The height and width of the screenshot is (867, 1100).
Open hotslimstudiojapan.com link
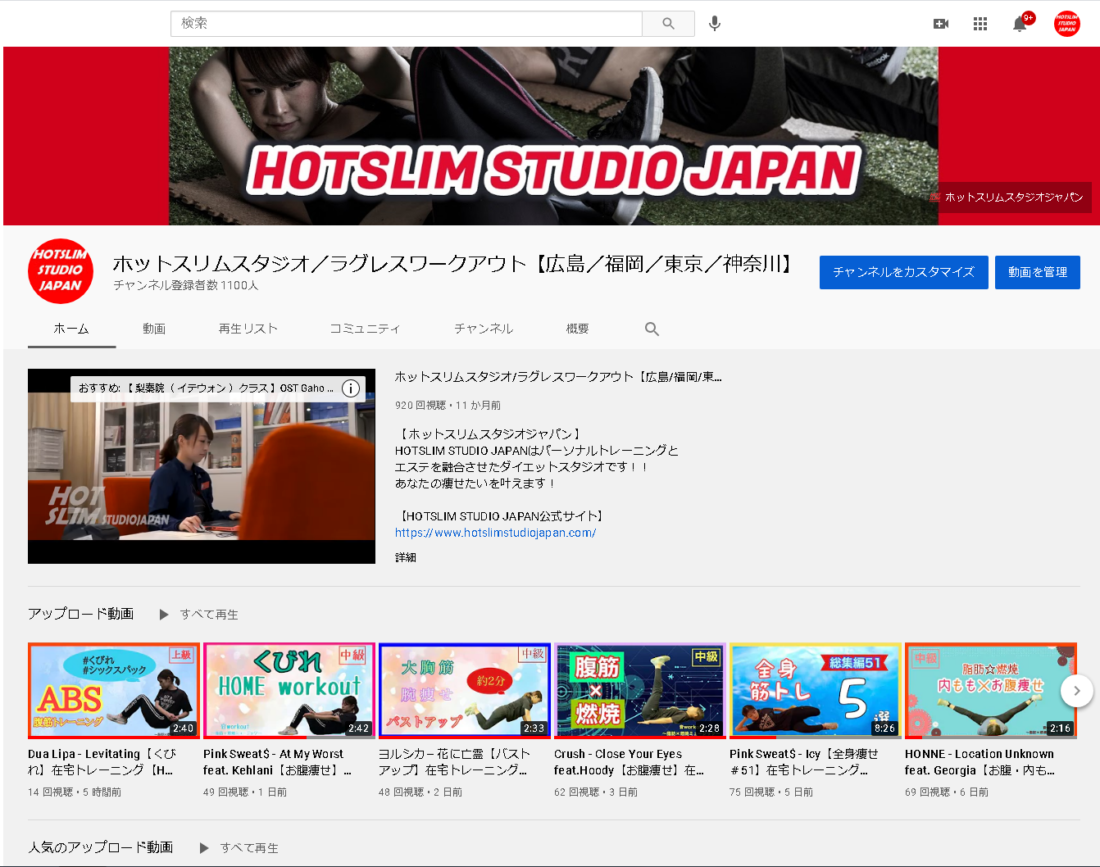495,532
